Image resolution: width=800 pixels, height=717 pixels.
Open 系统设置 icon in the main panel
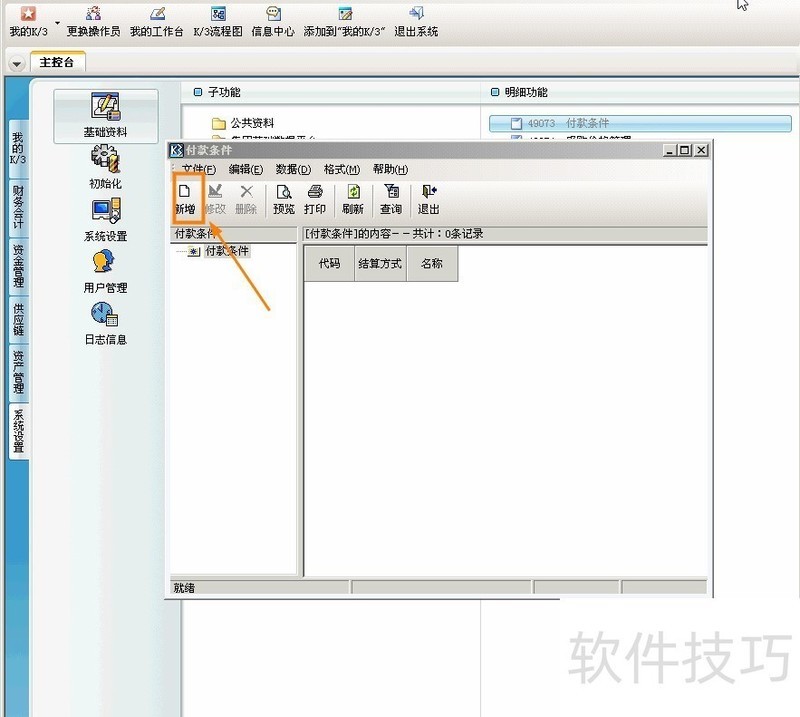[105, 219]
